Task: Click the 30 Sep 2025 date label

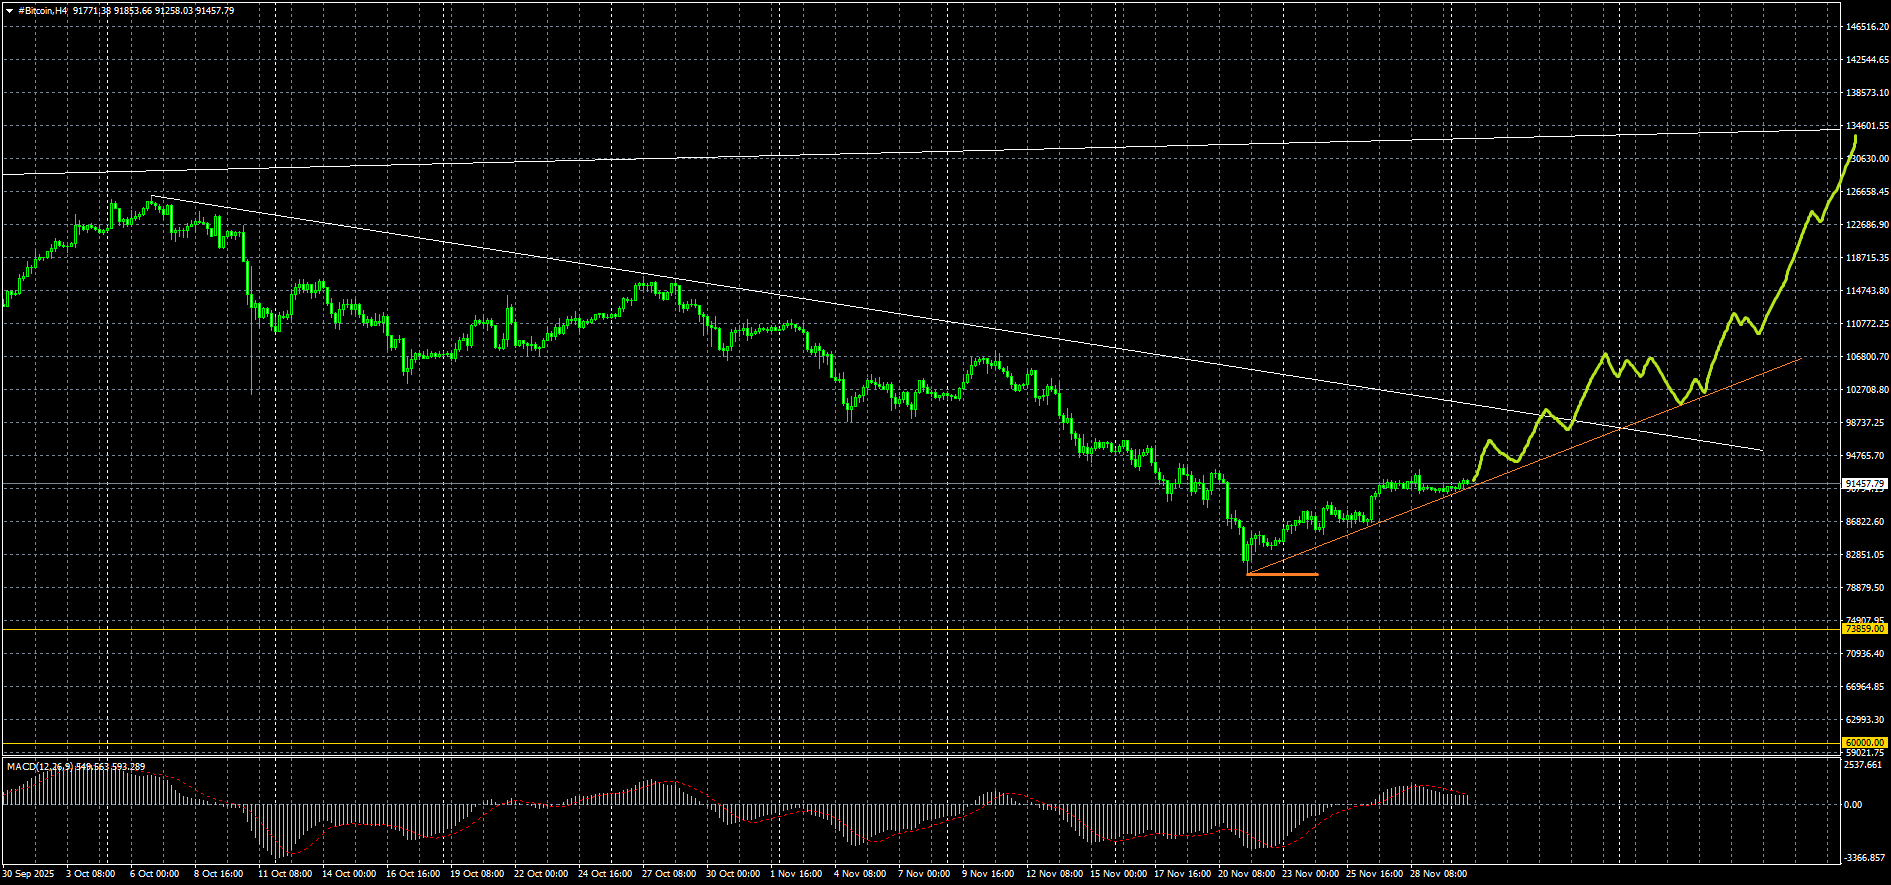Action: click(x=28, y=874)
